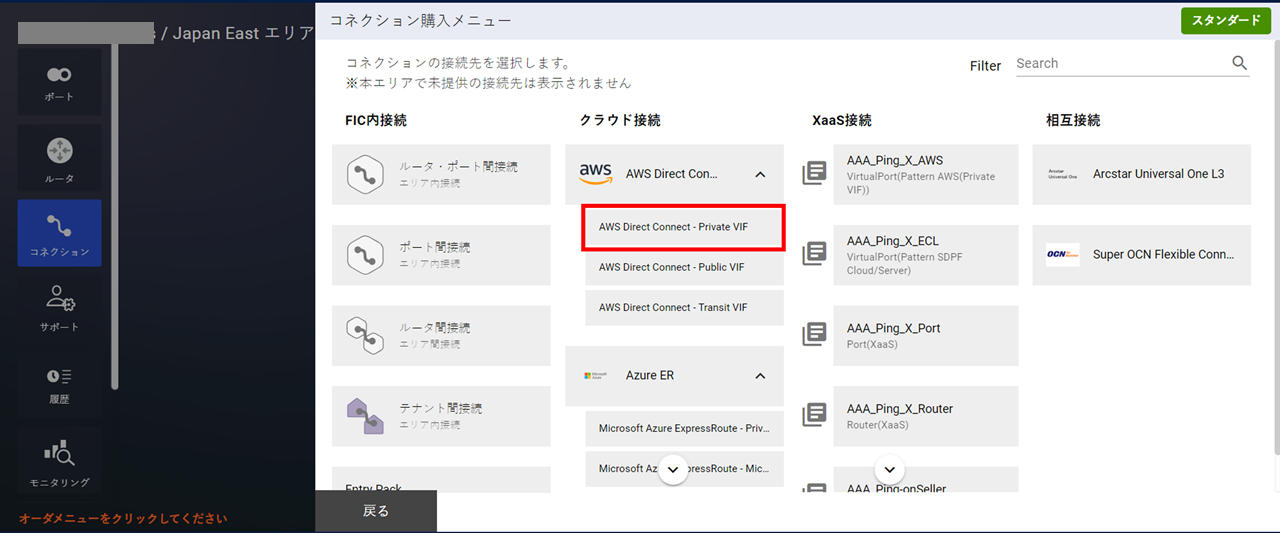The image size is (1280, 533).
Task: Click the AAA_Ping_X_Port document icon
Action: 814,335
